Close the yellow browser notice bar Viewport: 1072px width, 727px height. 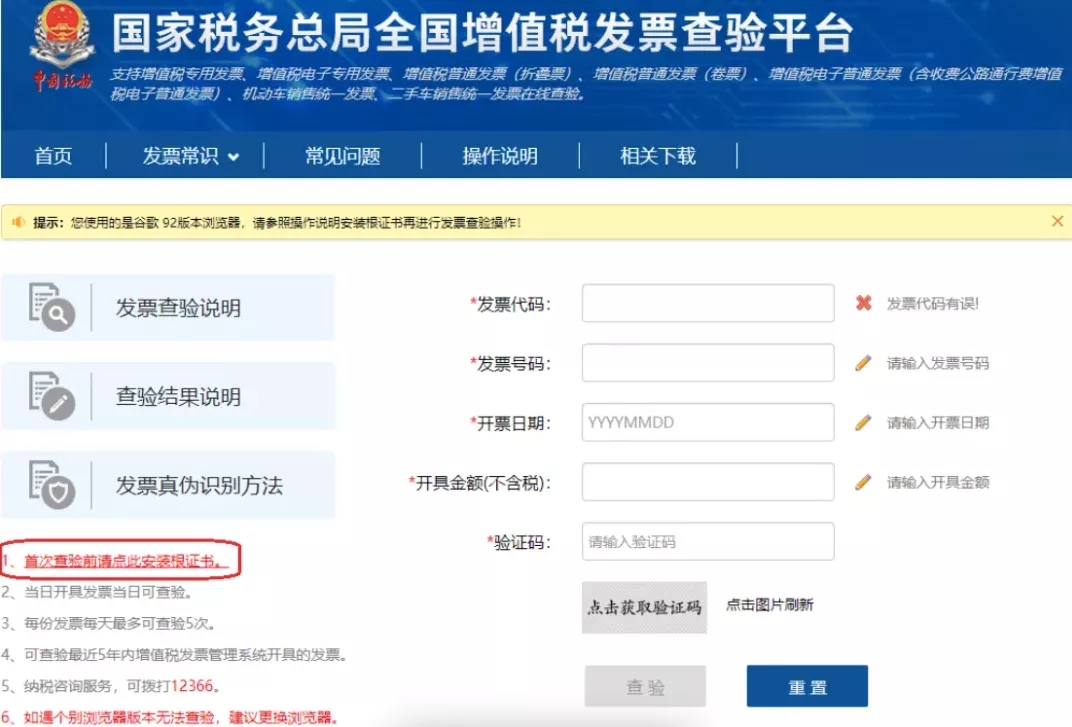pos(1057,221)
